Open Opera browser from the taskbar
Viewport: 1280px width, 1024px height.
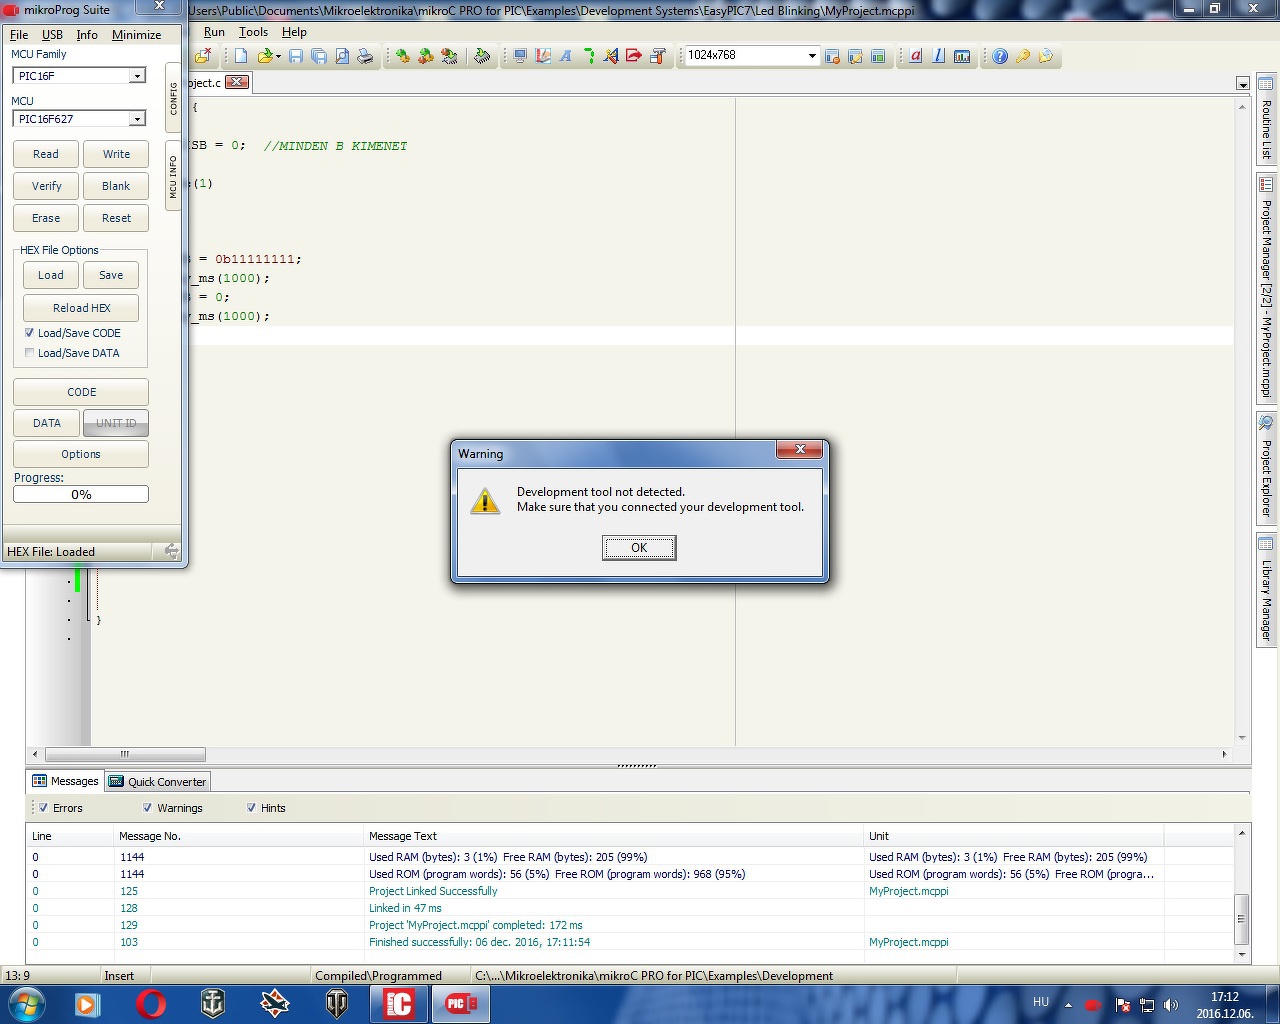151,1003
